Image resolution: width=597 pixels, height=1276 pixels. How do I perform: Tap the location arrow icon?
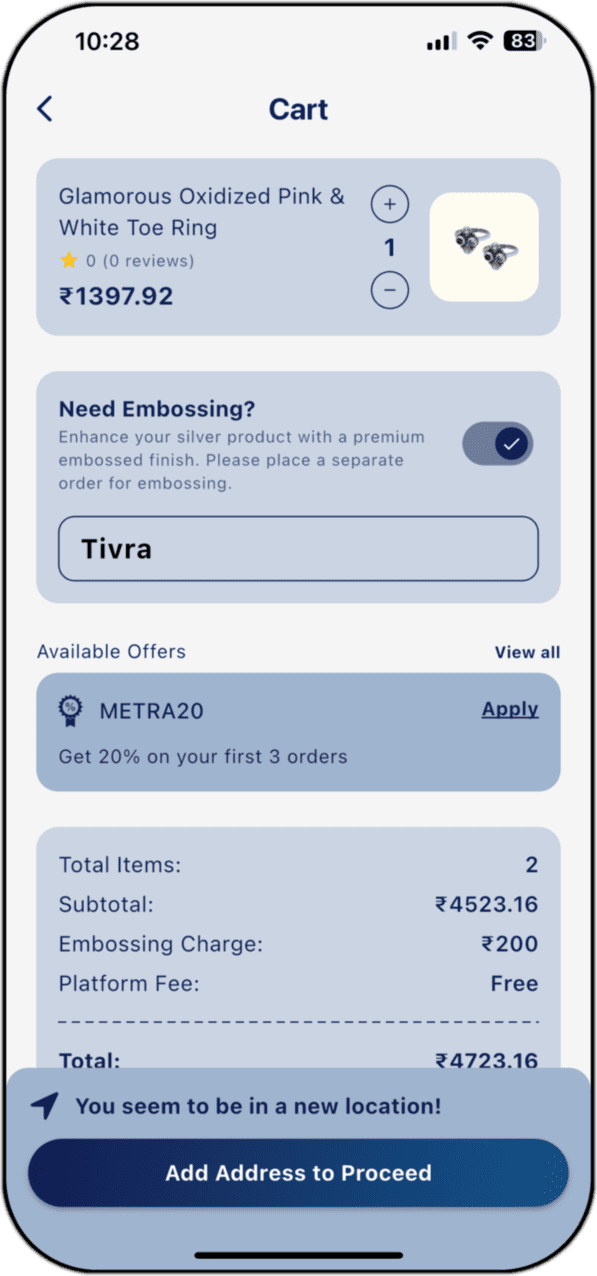click(45, 1106)
